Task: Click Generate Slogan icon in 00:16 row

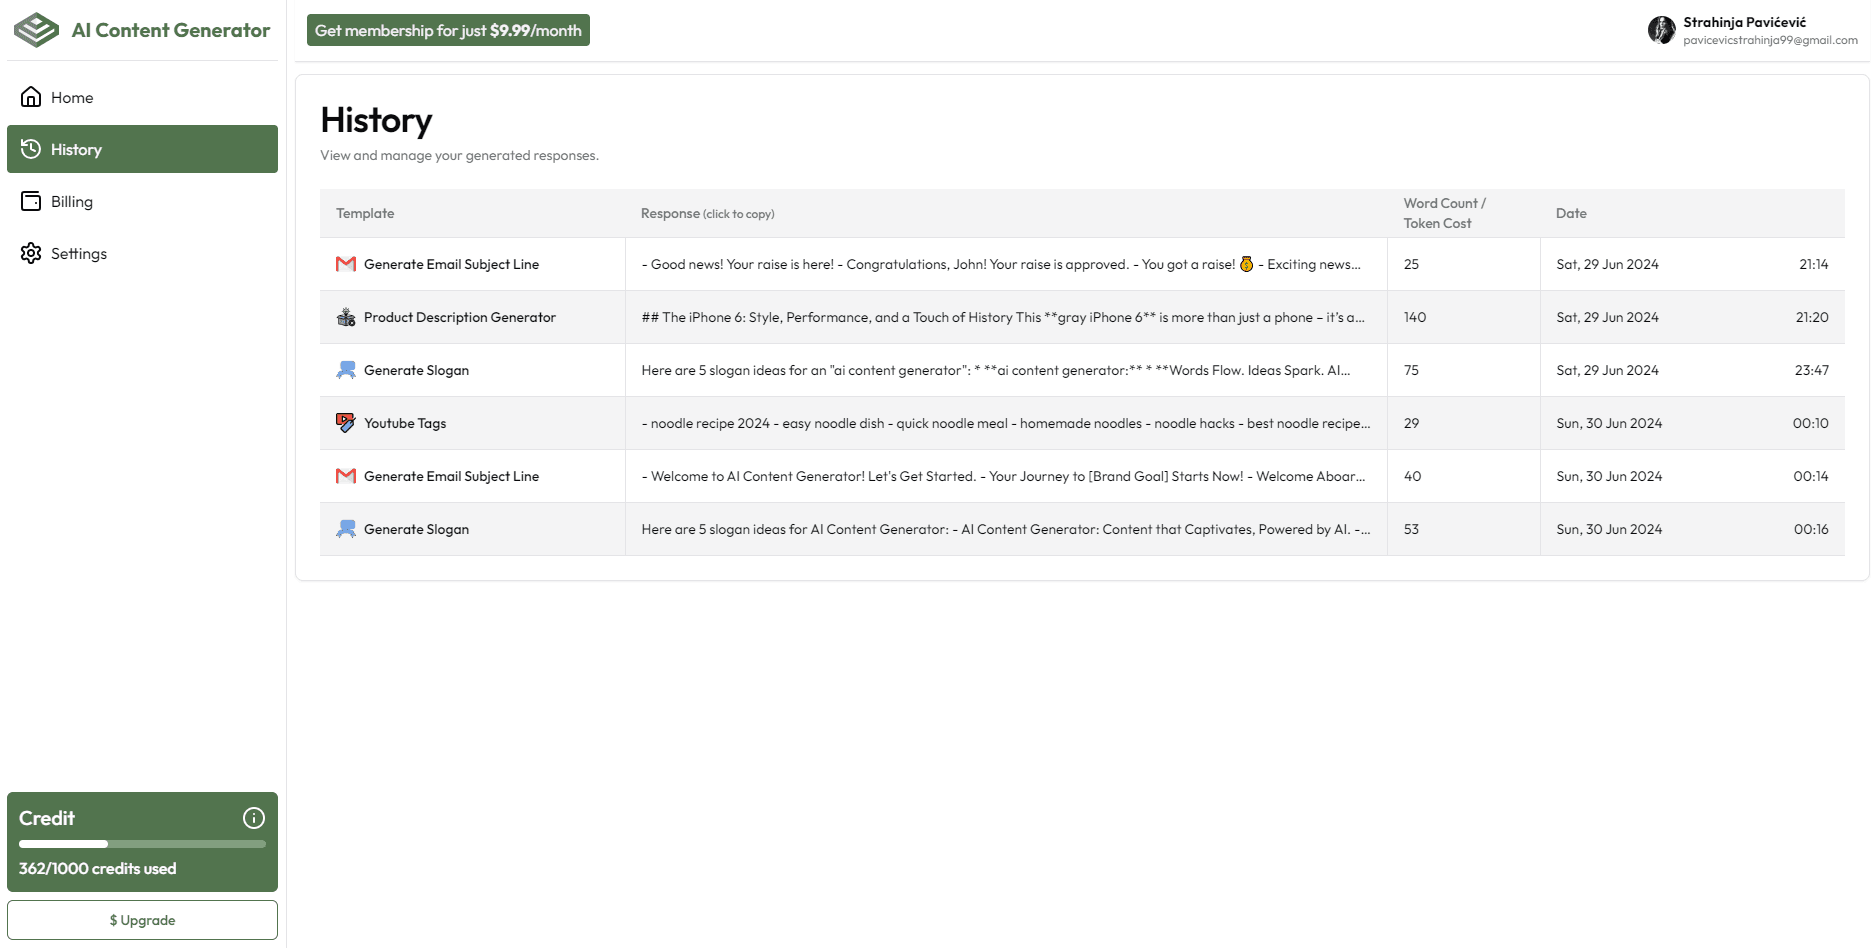Action: [346, 529]
